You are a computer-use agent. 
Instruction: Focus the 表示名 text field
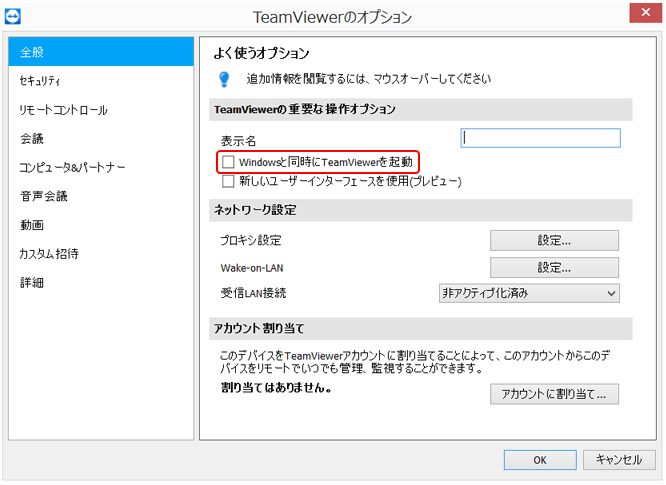(541, 138)
